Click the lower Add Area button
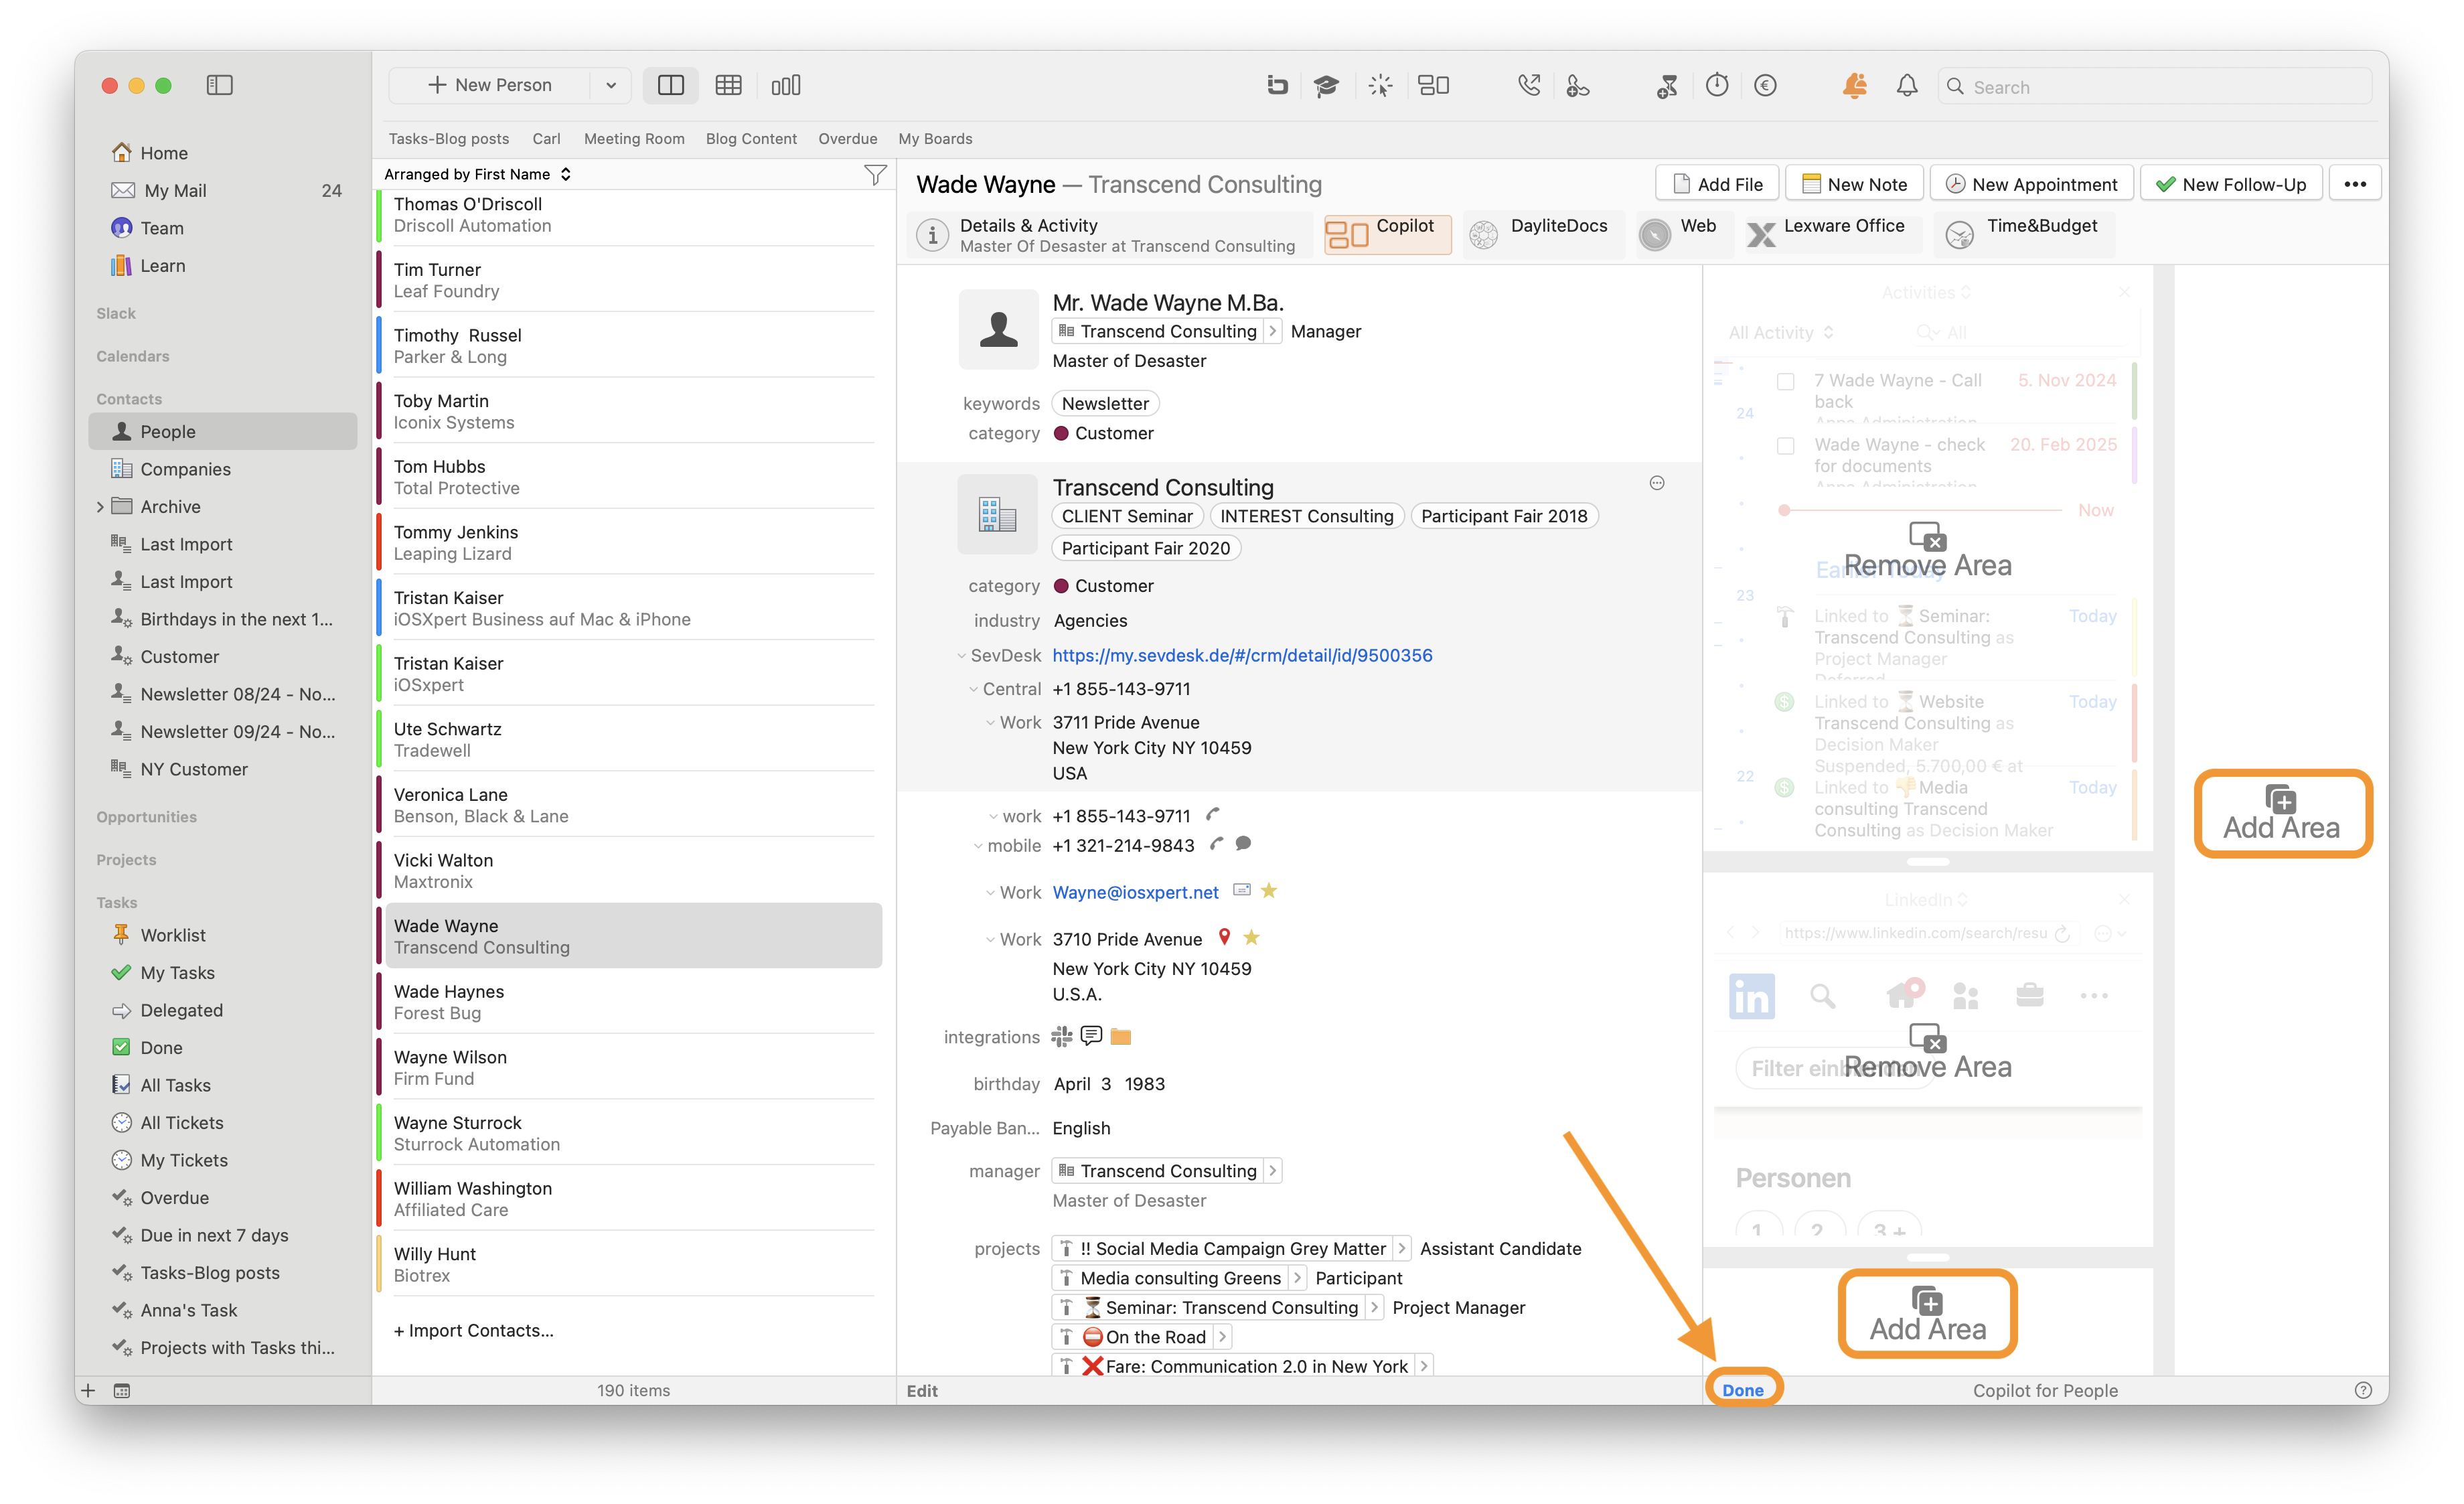 click(x=1927, y=1313)
